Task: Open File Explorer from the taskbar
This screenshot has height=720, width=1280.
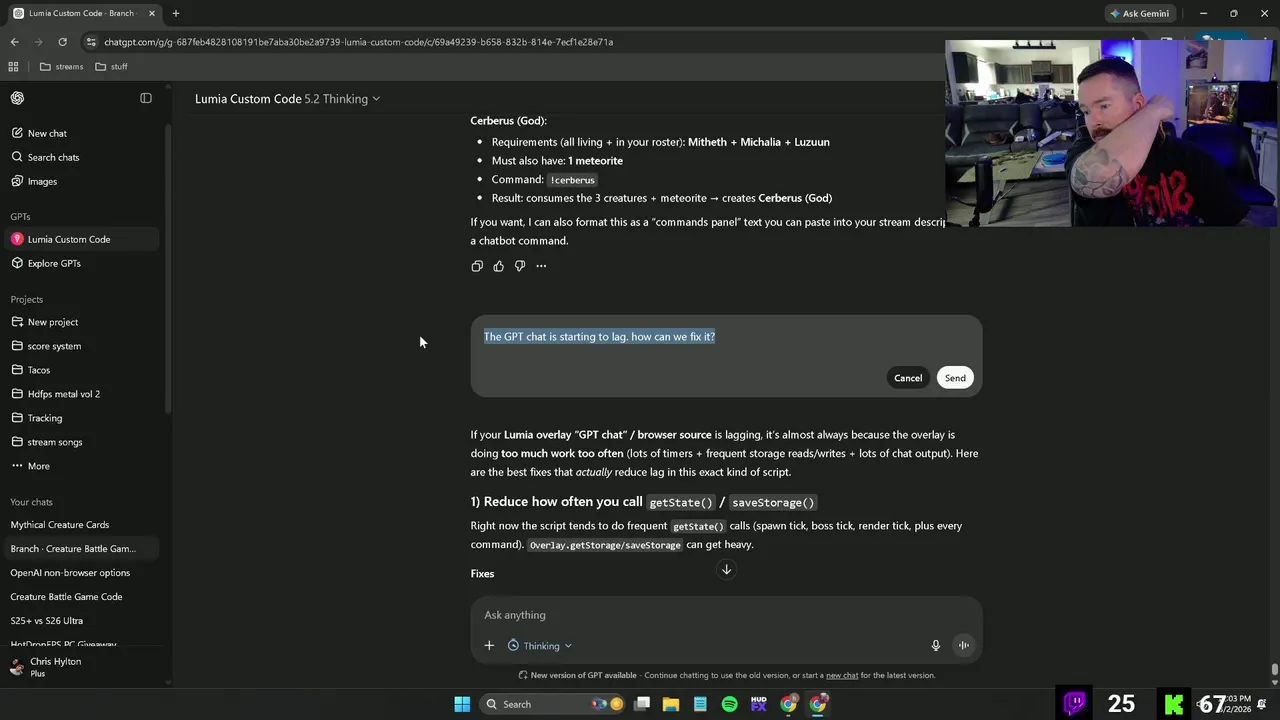Action: point(671,704)
